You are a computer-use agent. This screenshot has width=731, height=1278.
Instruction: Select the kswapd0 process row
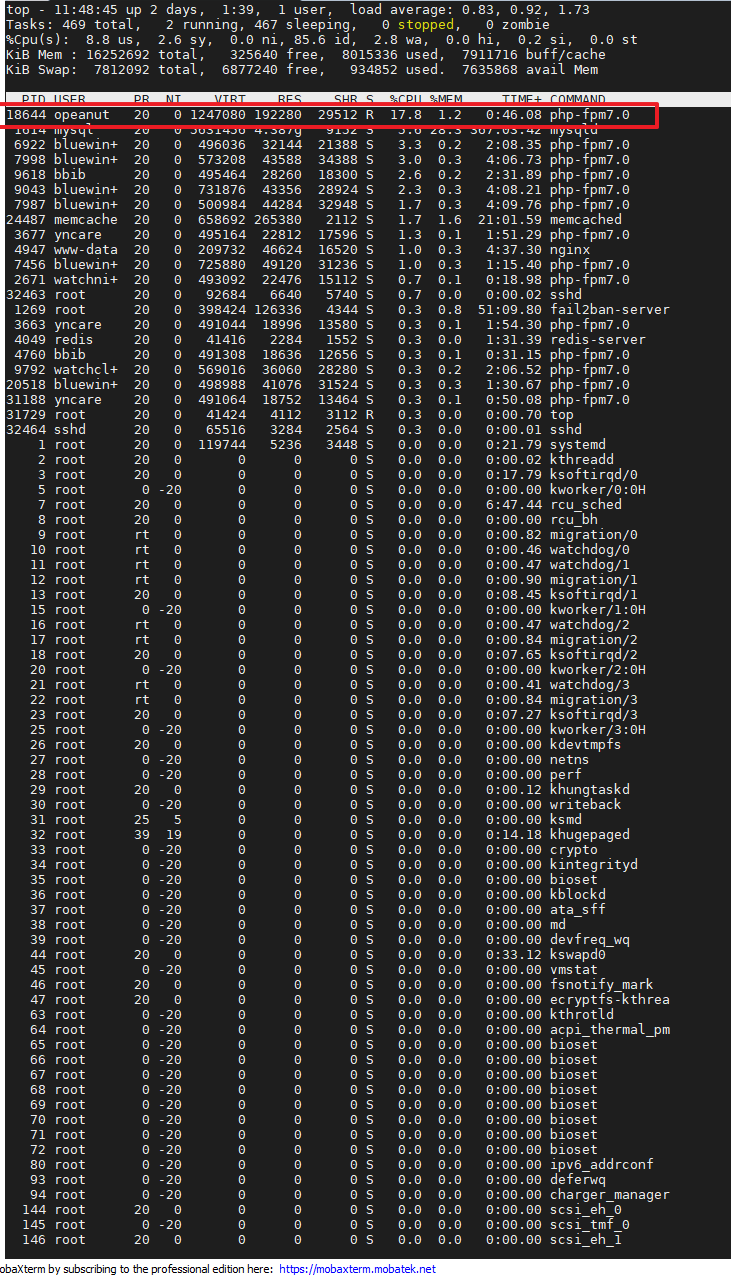310,955
